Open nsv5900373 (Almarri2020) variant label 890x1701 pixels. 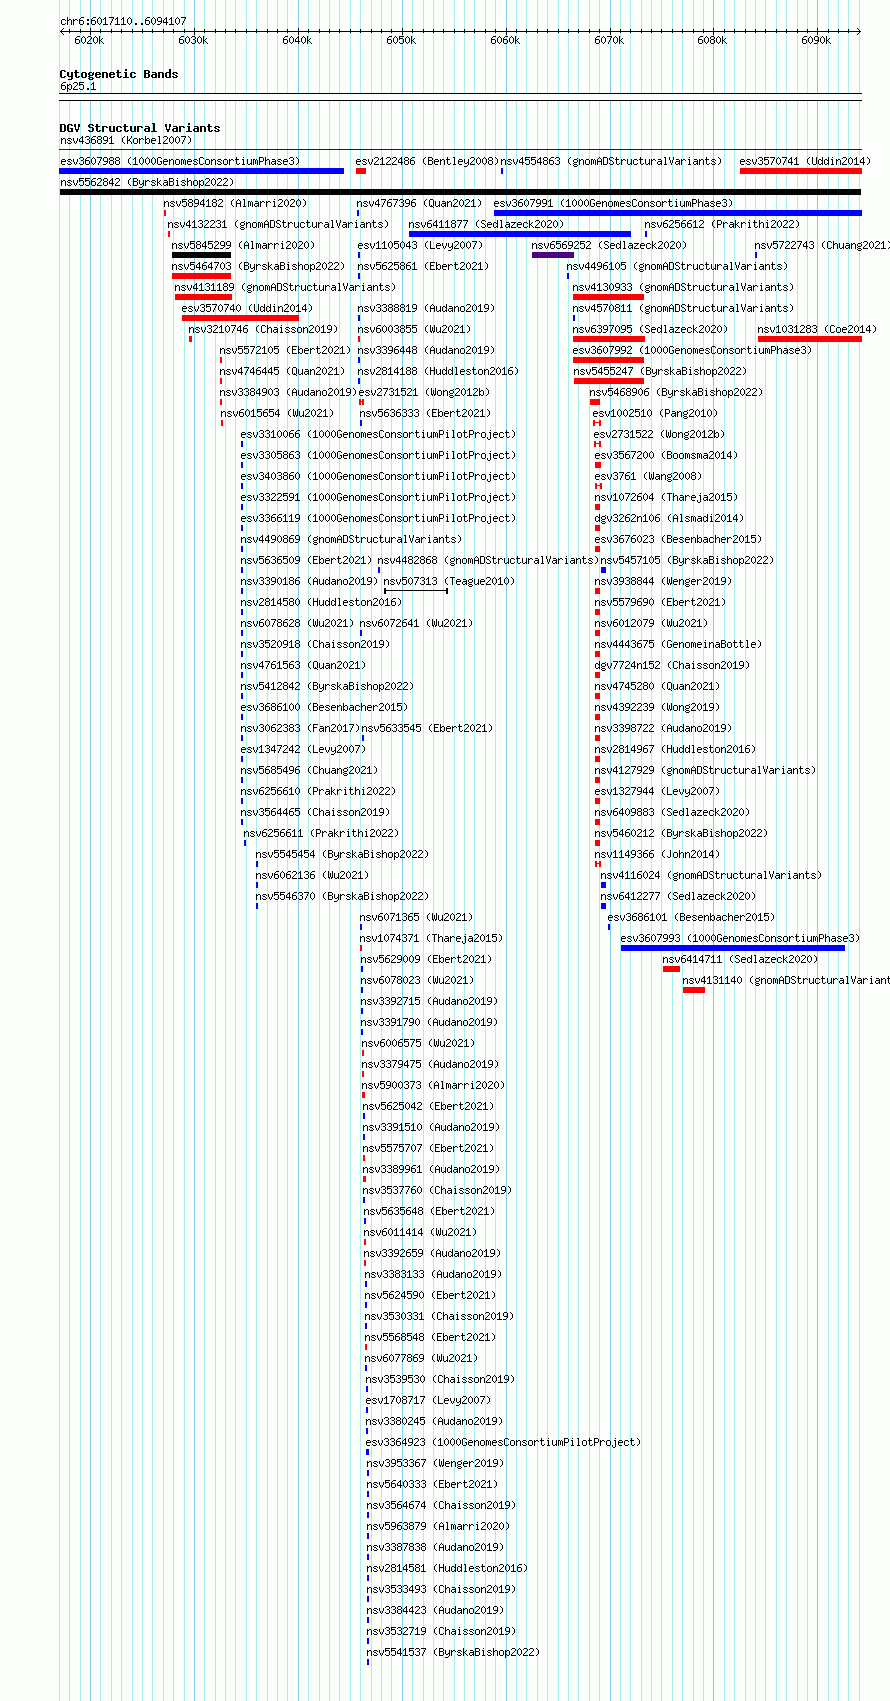[x=433, y=1085]
